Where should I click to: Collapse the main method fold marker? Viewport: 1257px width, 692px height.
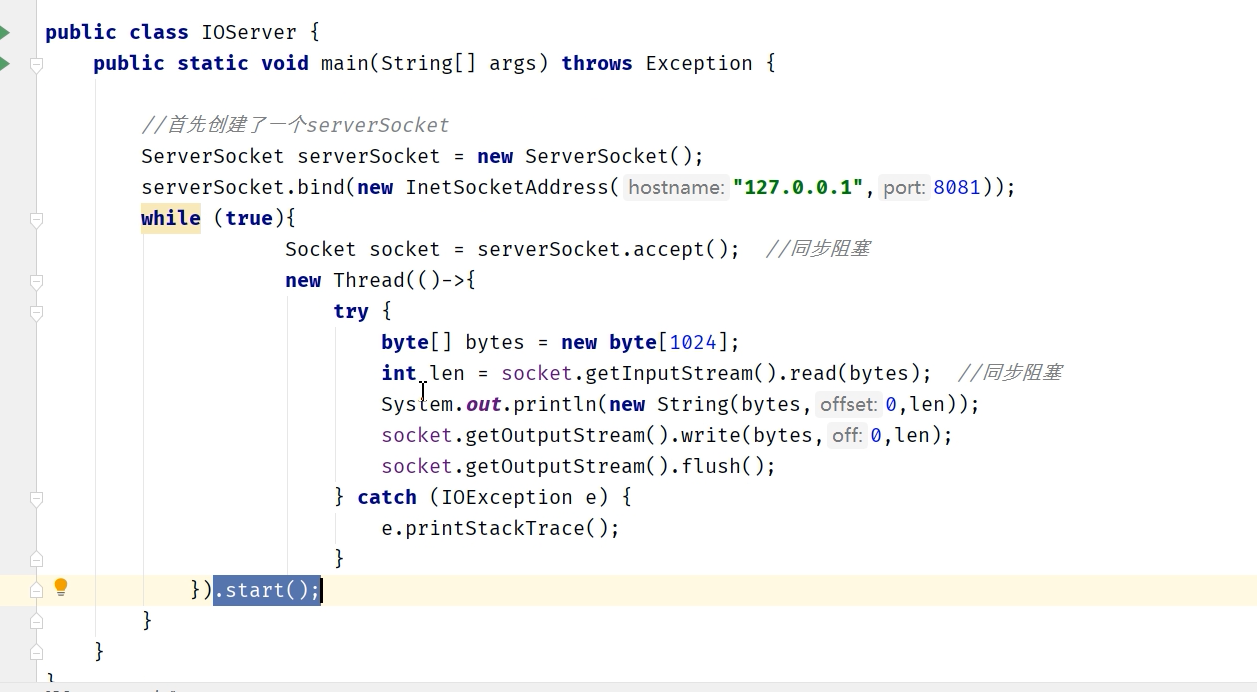36,65
